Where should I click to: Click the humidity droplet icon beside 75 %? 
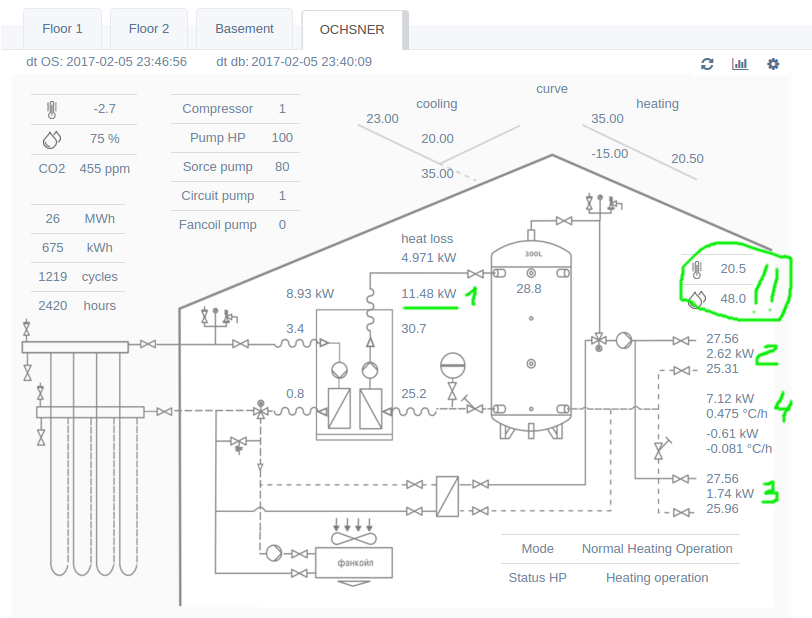tap(52, 139)
